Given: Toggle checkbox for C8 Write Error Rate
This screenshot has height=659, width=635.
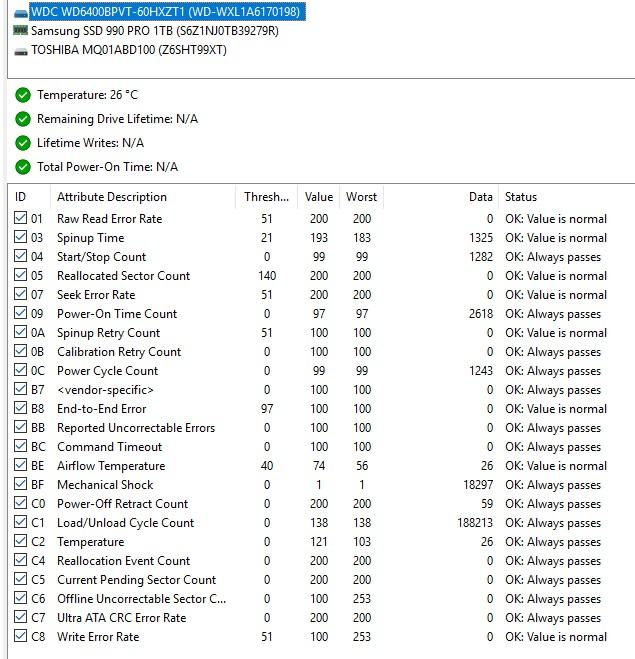Looking at the screenshot, I should tap(20, 635).
